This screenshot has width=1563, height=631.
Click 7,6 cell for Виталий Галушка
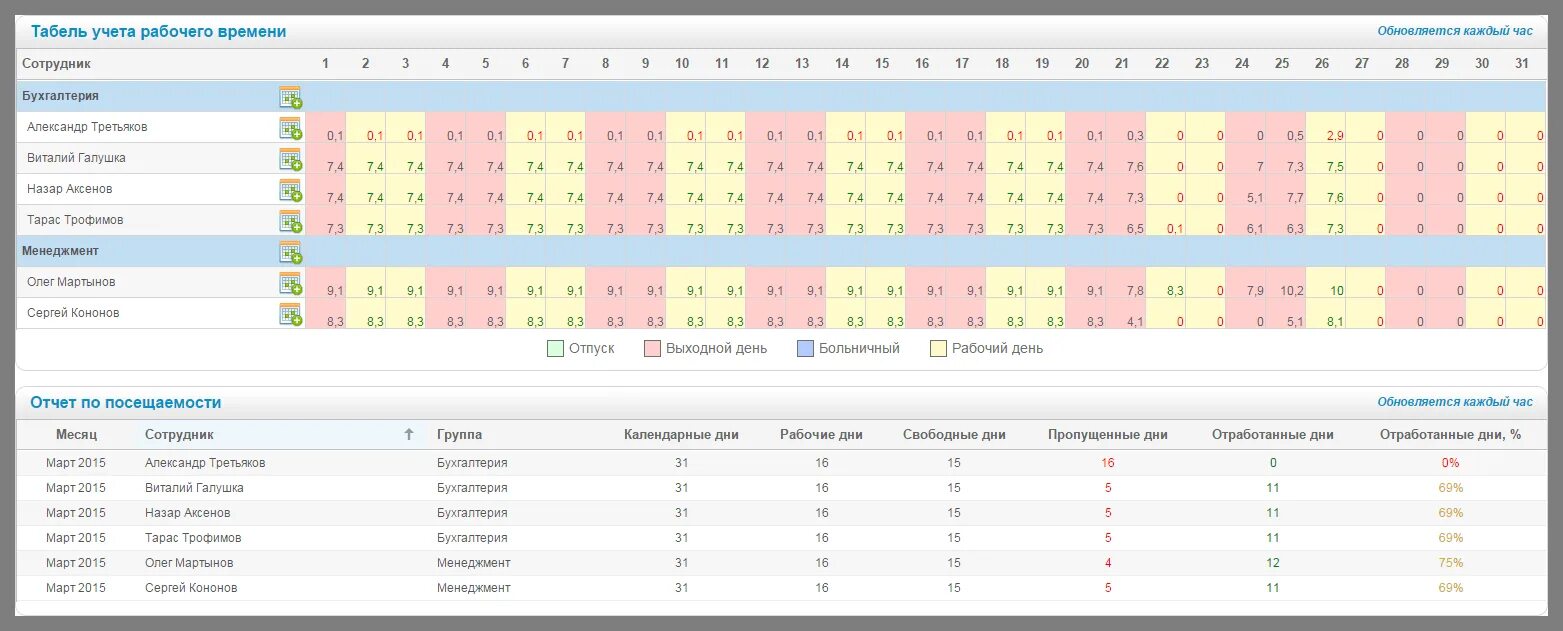click(x=1126, y=159)
